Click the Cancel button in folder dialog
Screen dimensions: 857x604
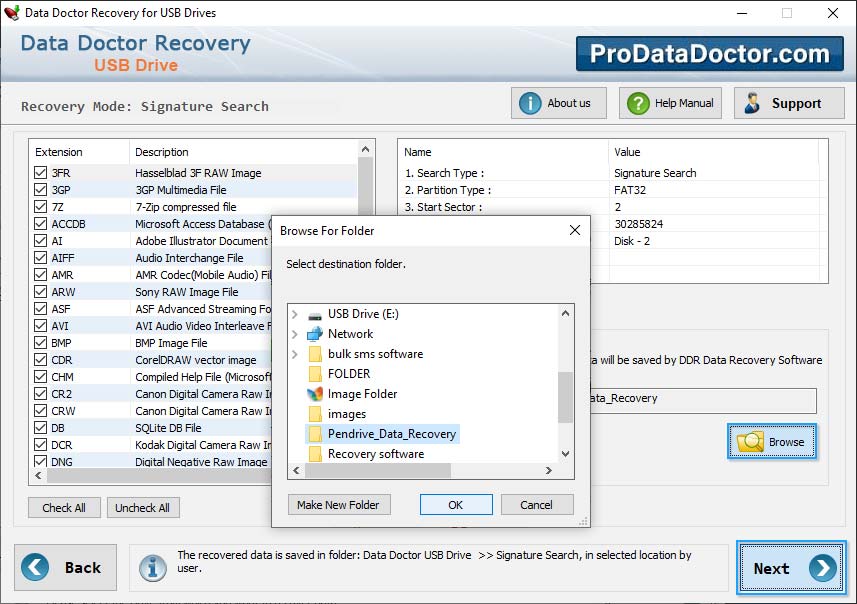click(x=537, y=505)
